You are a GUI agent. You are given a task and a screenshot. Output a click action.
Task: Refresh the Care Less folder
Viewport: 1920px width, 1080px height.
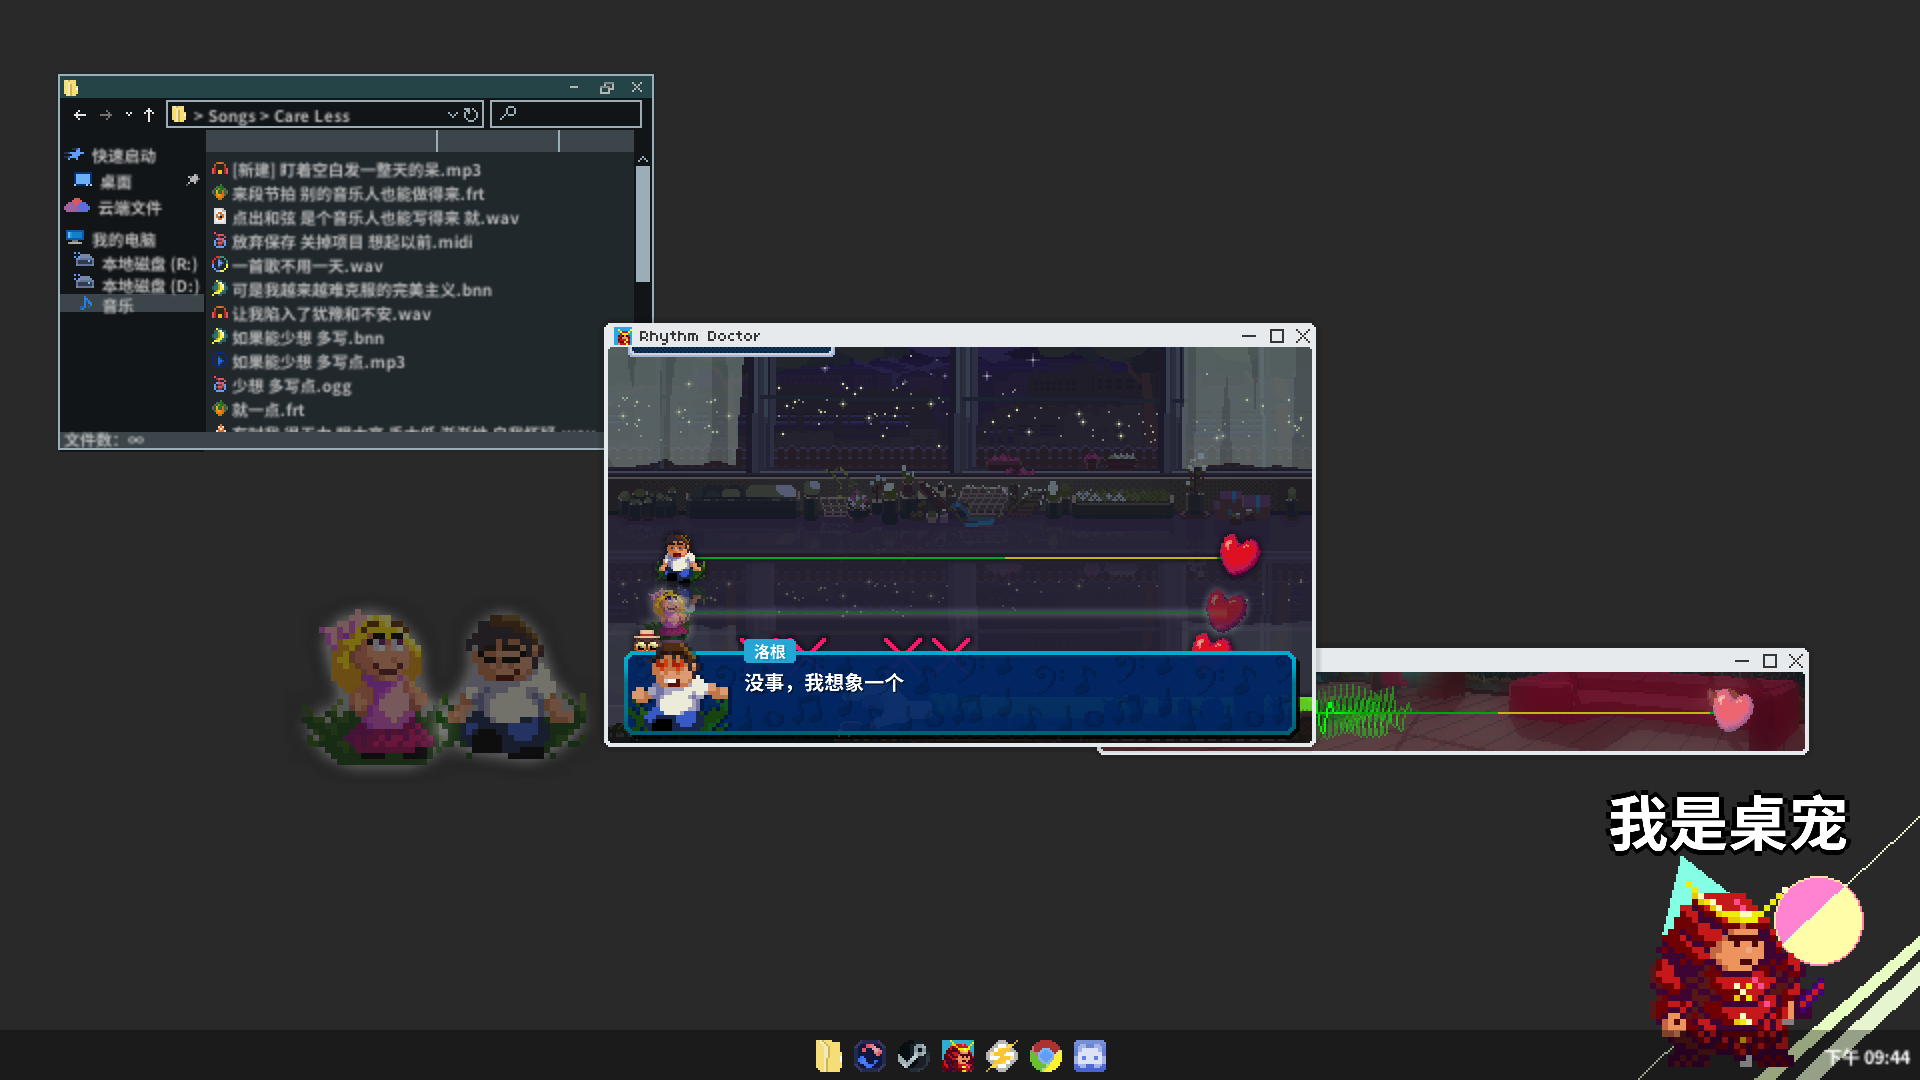471,115
